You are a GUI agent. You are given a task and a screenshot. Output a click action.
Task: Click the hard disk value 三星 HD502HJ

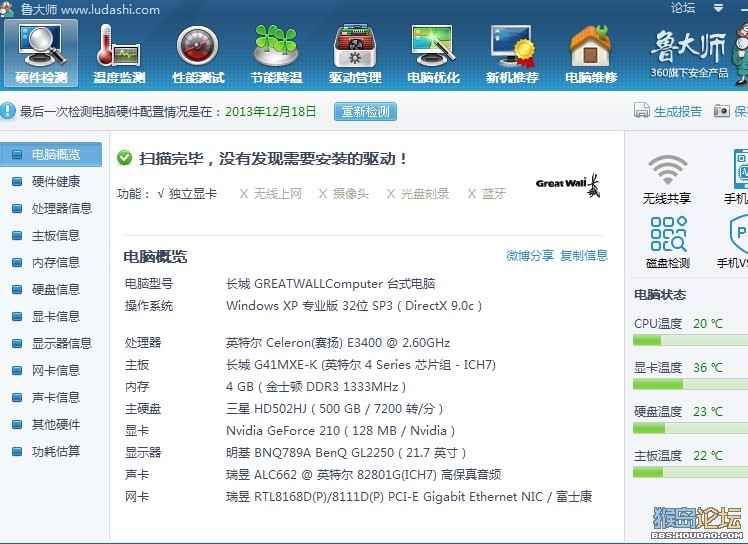pos(334,408)
